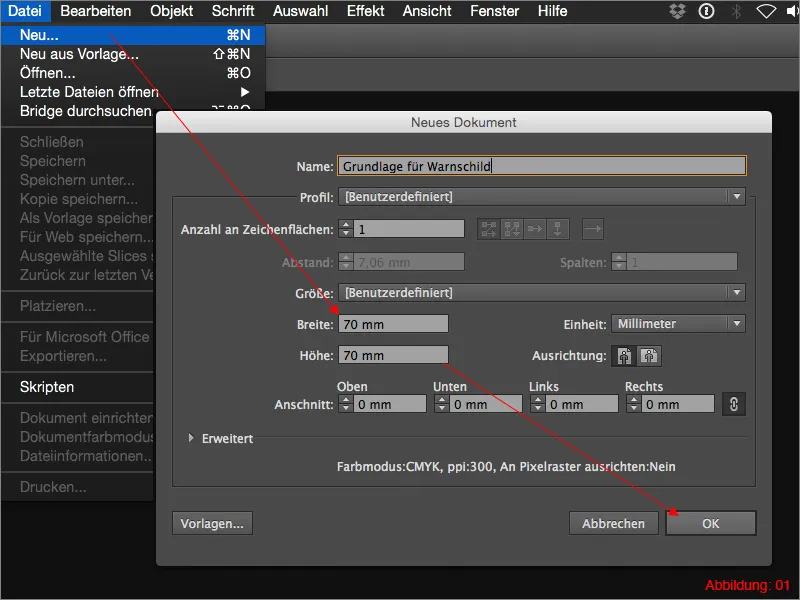Choose arrange by row icon

pos(535,229)
